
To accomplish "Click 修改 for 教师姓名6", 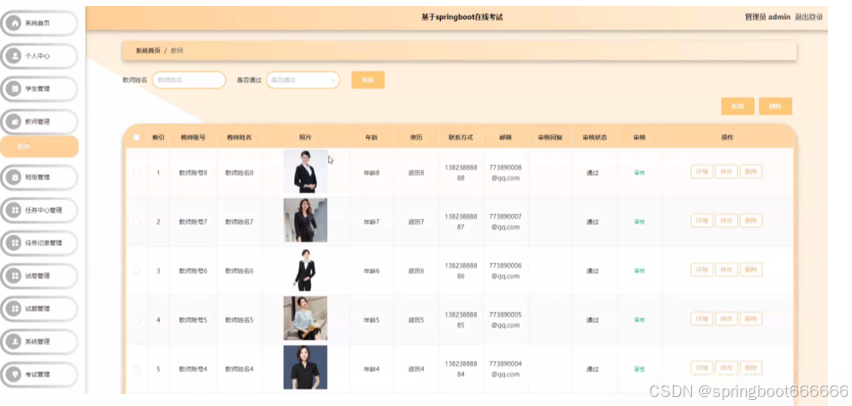I will pyautogui.click(x=726, y=270).
